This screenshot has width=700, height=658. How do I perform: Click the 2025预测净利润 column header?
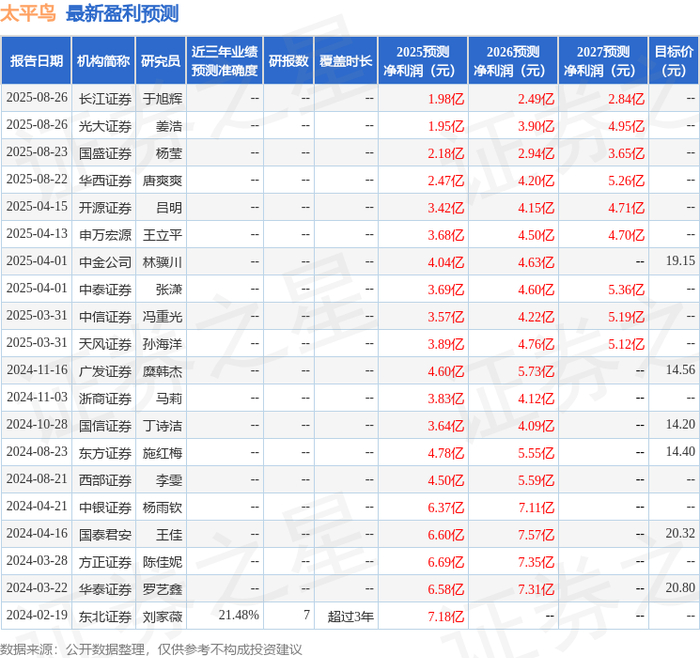422,61
